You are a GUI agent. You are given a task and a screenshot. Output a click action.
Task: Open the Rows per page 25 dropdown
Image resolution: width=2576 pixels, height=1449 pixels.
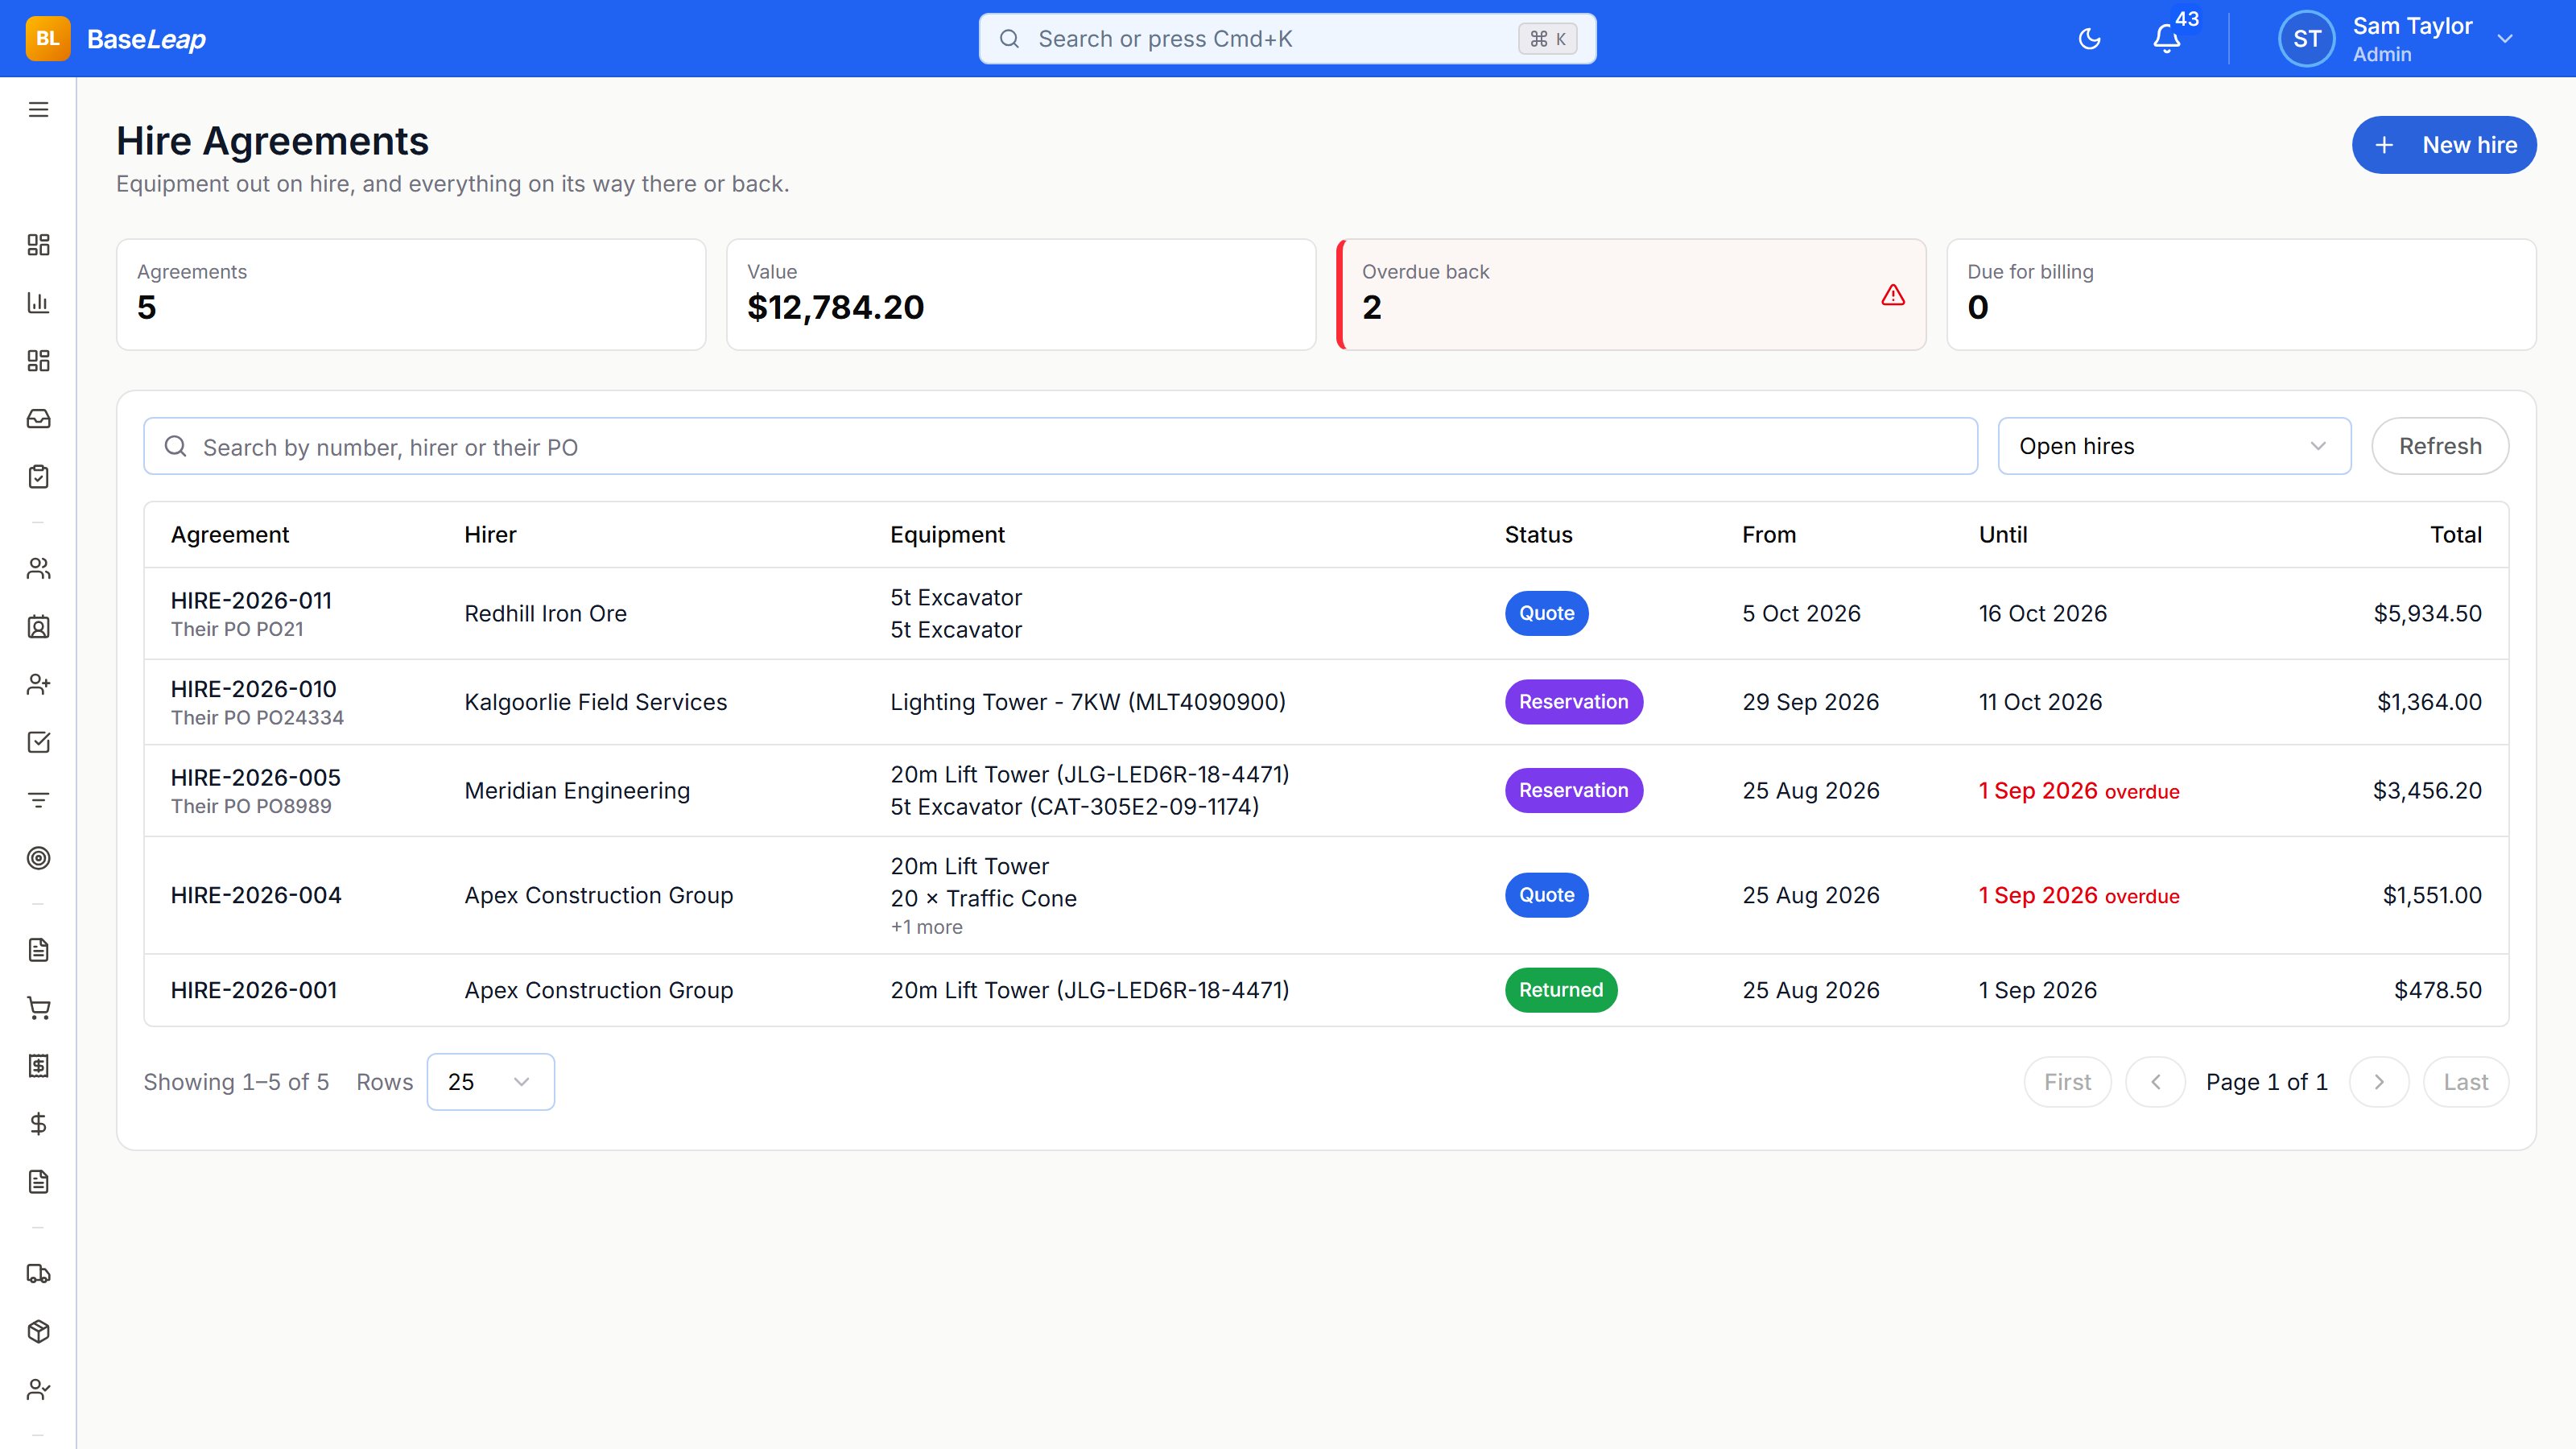[490, 1082]
